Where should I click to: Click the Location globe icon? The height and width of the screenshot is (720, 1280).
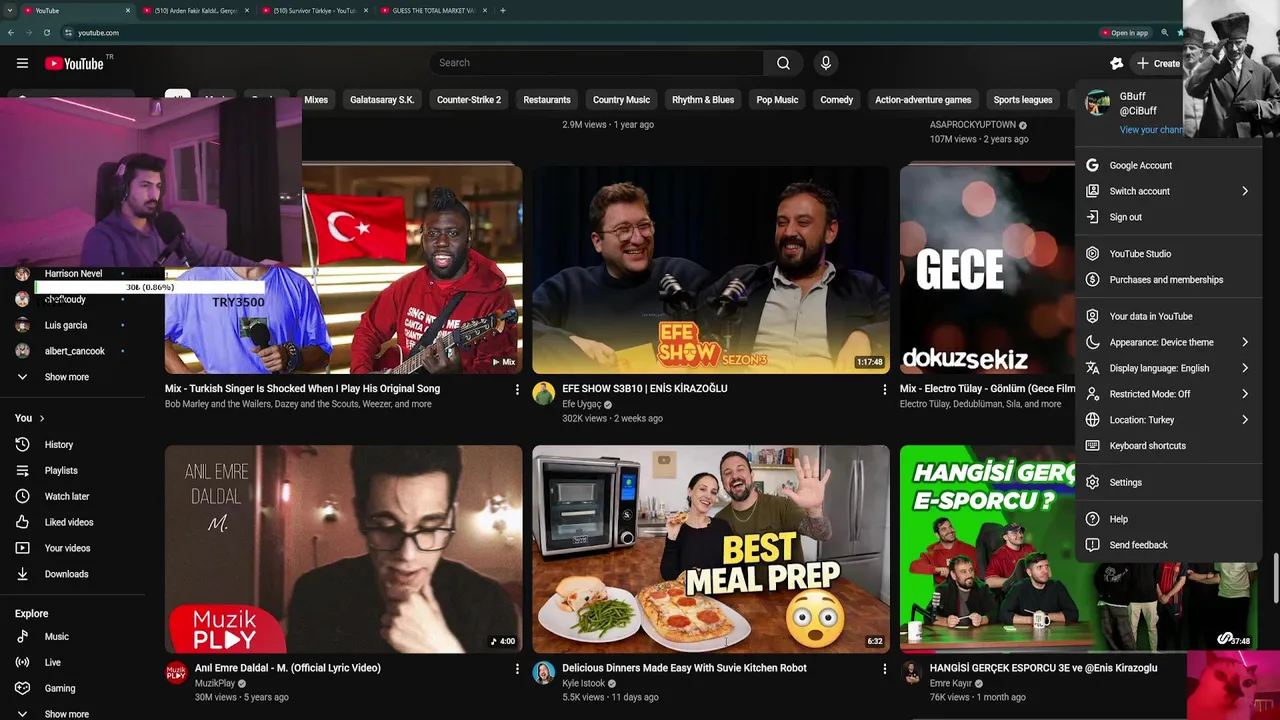coord(1092,420)
